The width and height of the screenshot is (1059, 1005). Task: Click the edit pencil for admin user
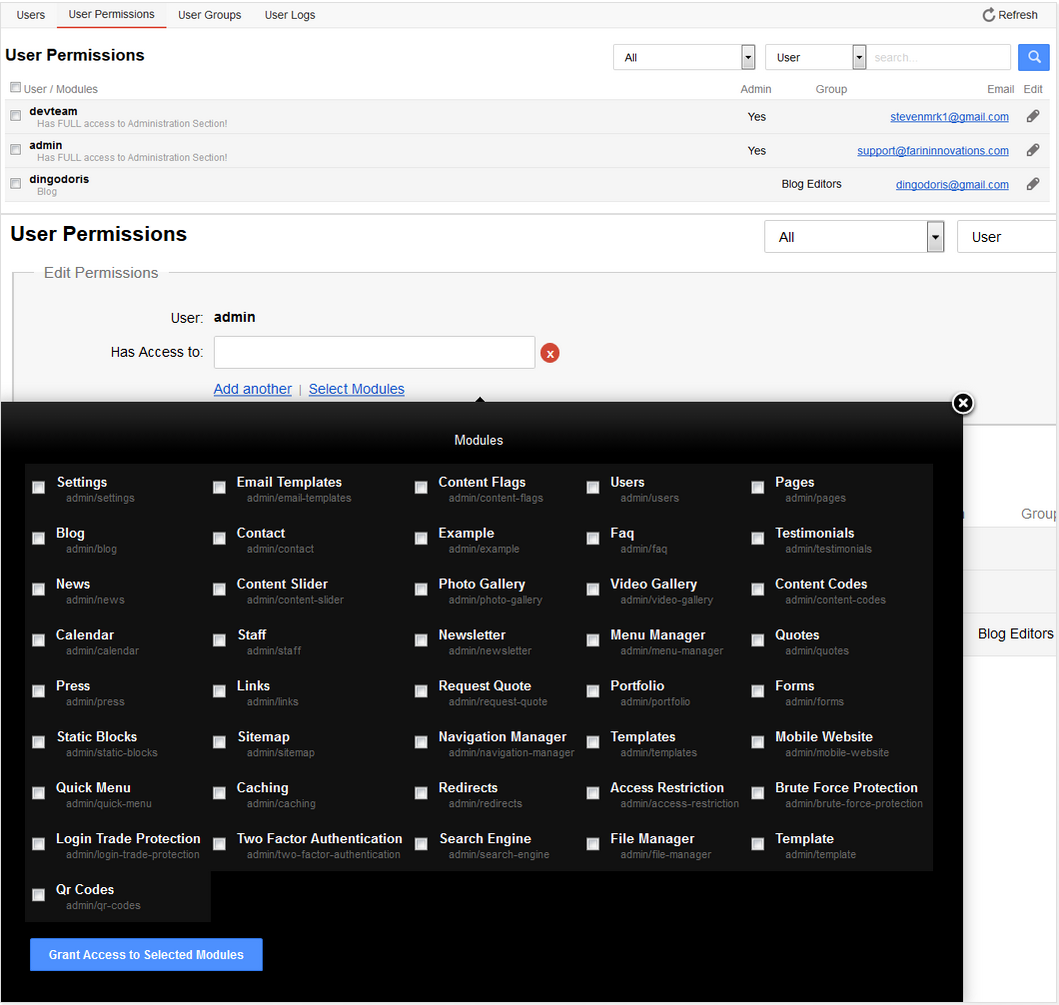coord(1033,150)
